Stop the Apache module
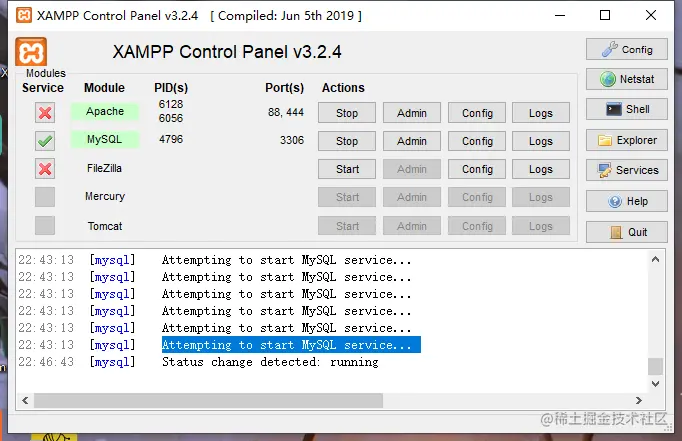This screenshot has width=682, height=441. (347, 113)
